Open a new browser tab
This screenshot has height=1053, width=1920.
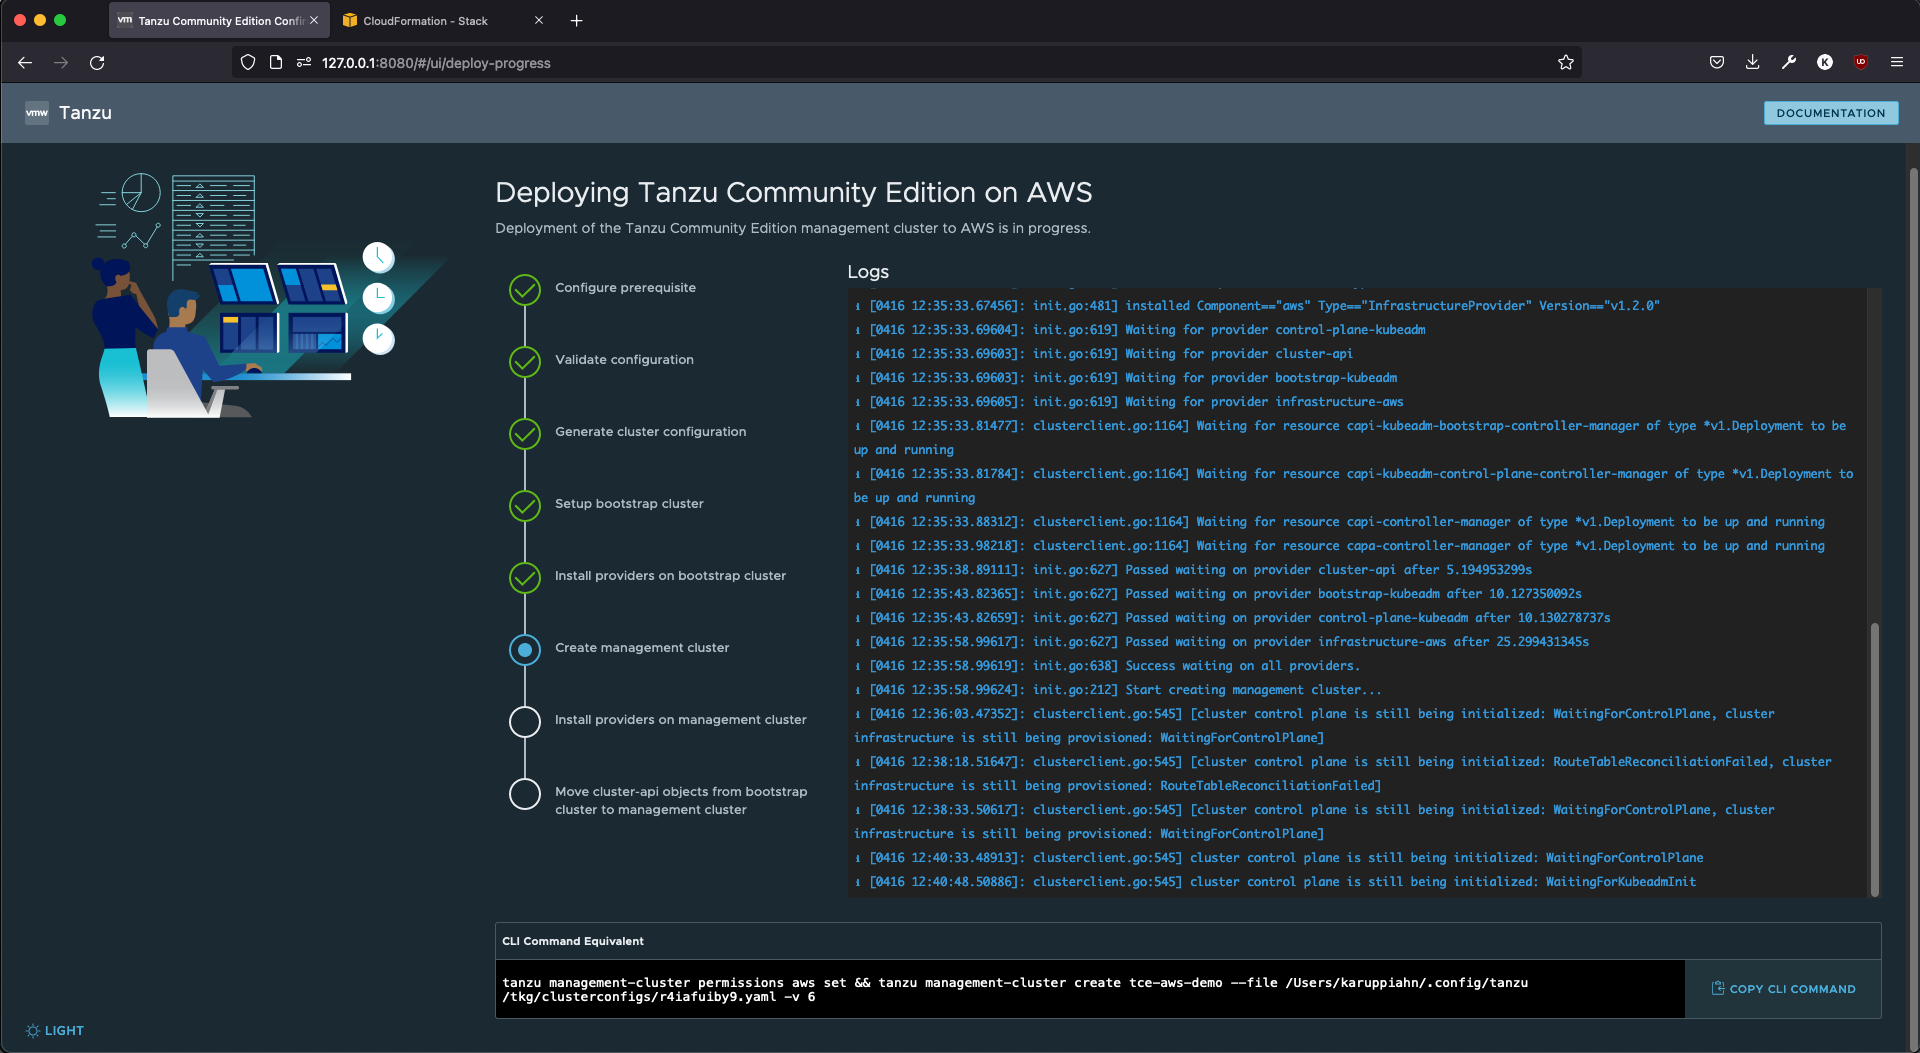(576, 20)
